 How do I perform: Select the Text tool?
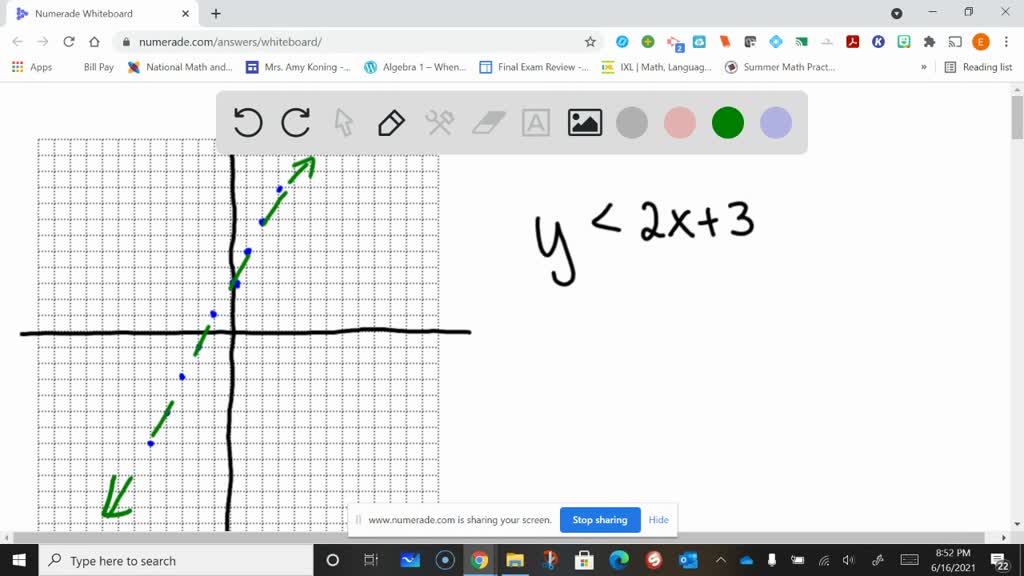pyautogui.click(x=536, y=122)
